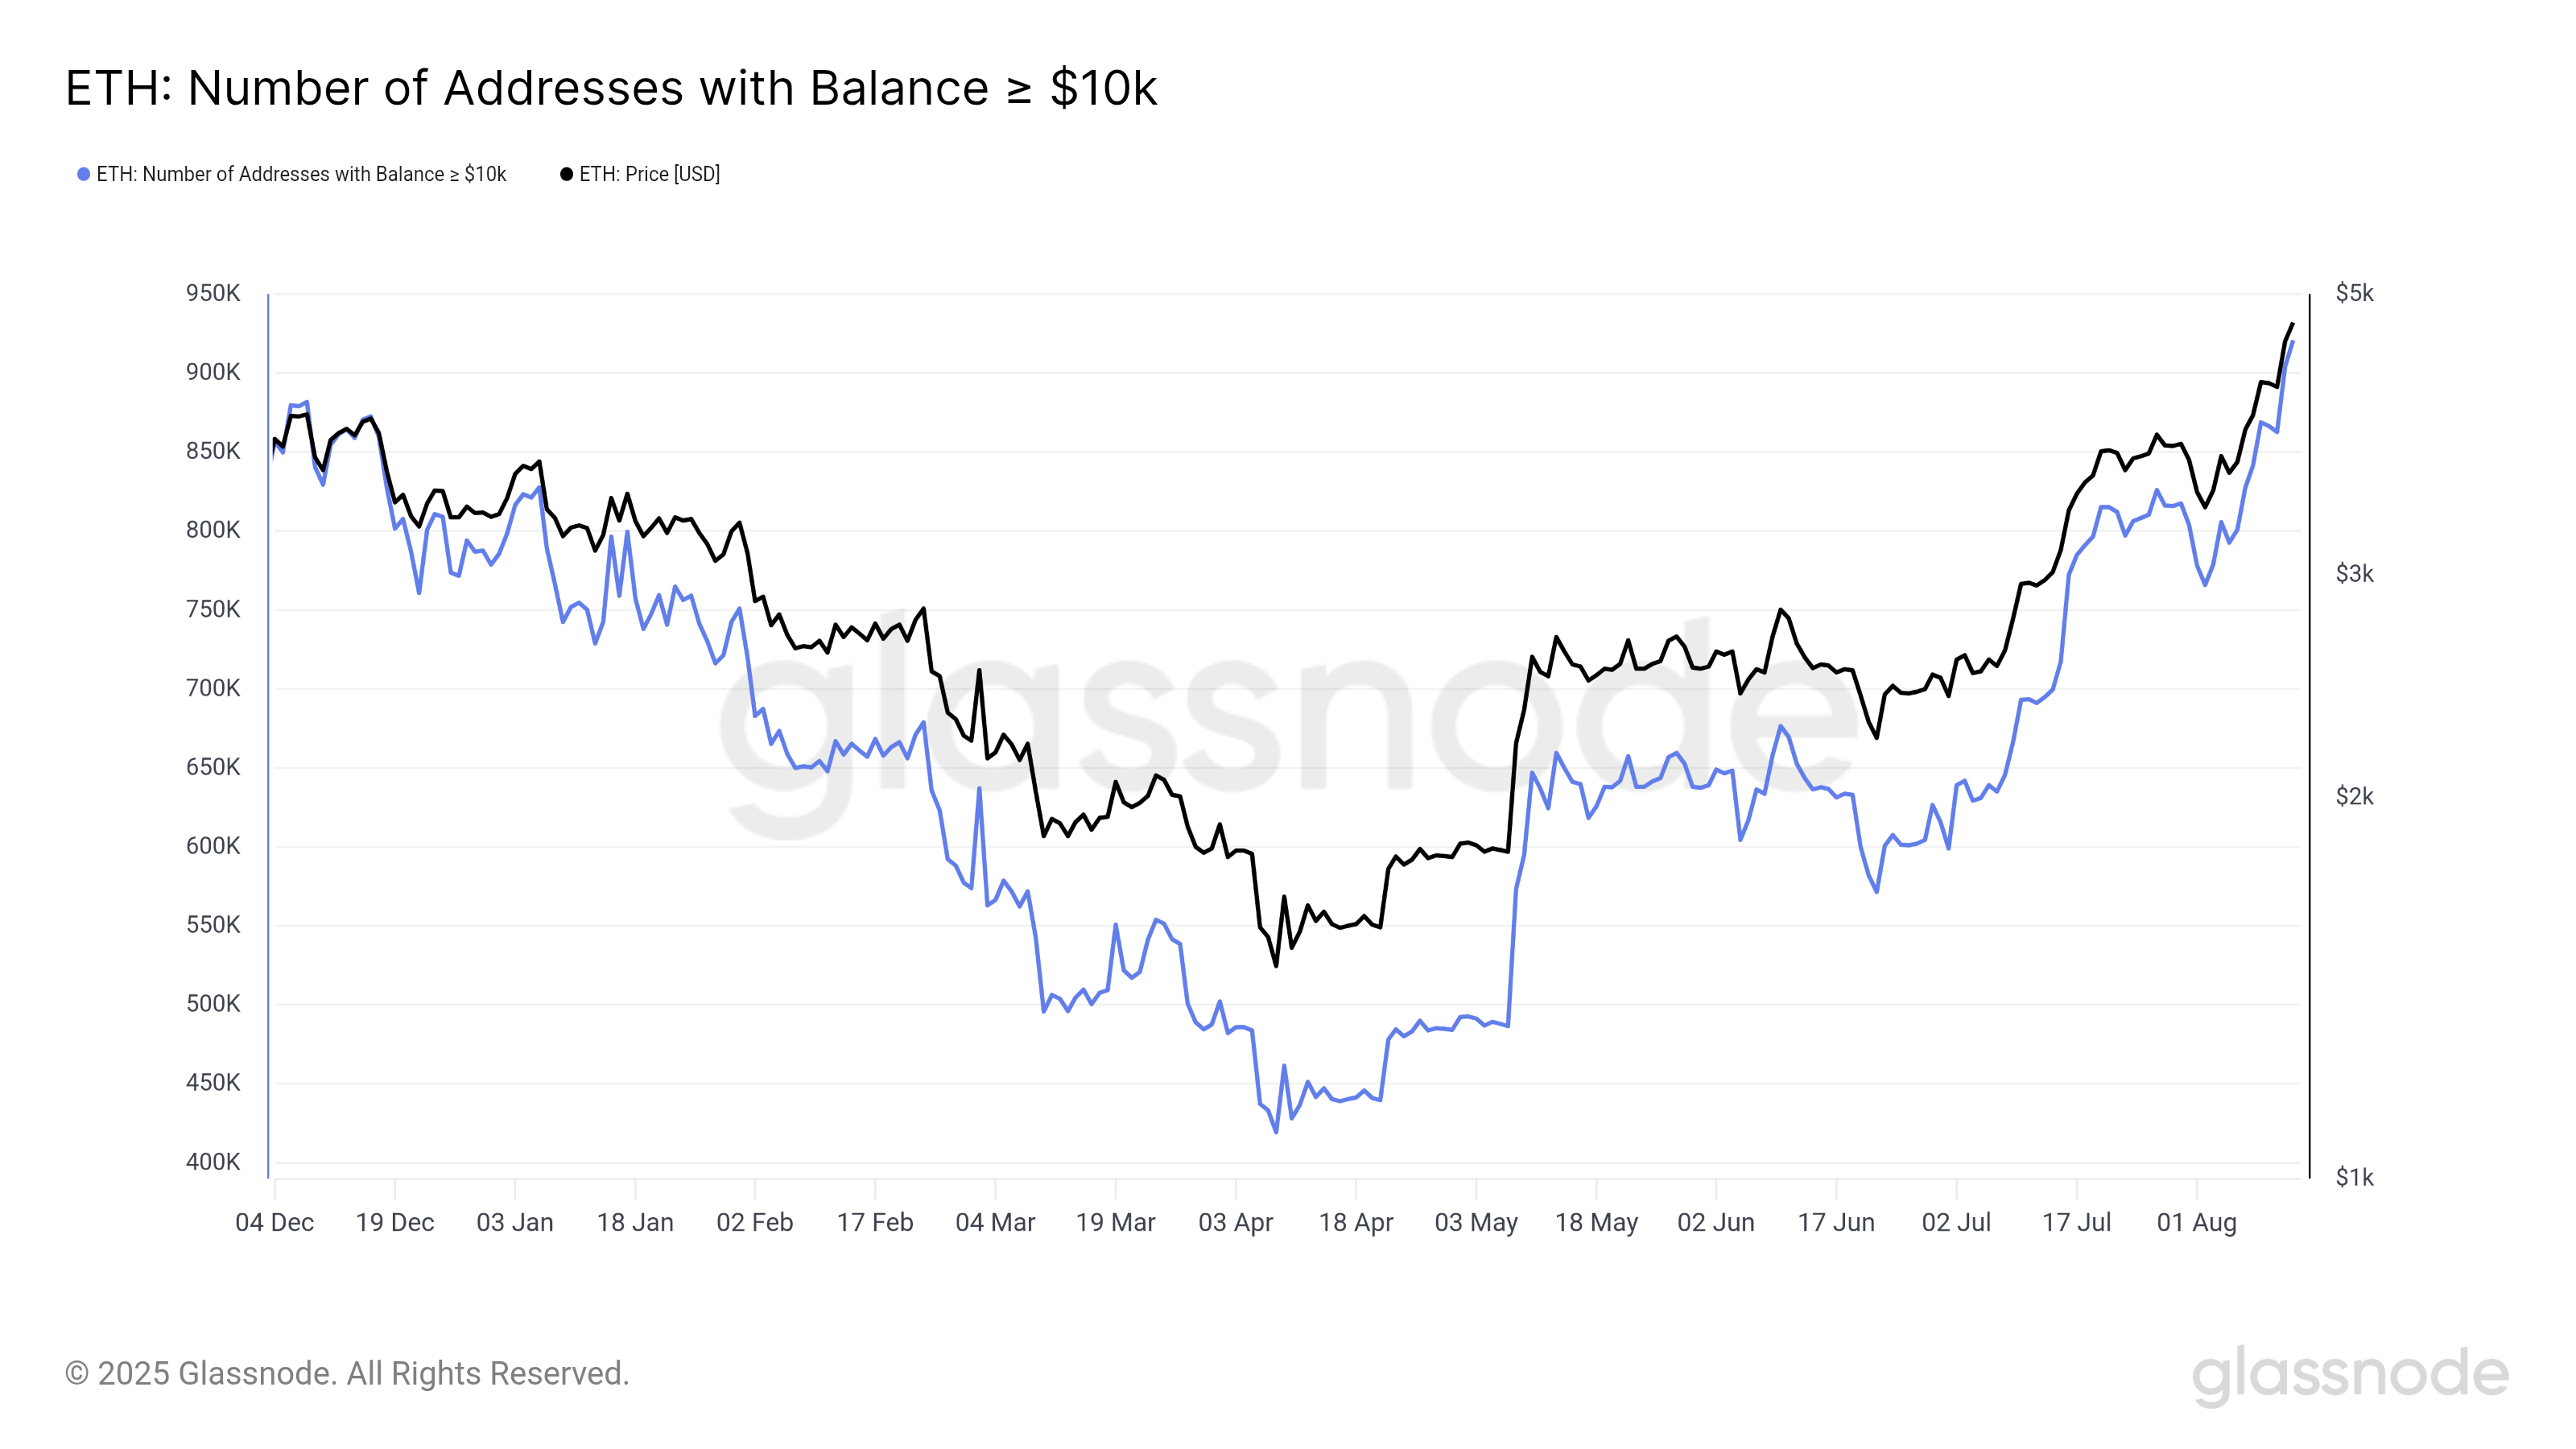Click the '950K' left axis label
The height and width of the screenshot is (1449, 2576).
[213, 293]
